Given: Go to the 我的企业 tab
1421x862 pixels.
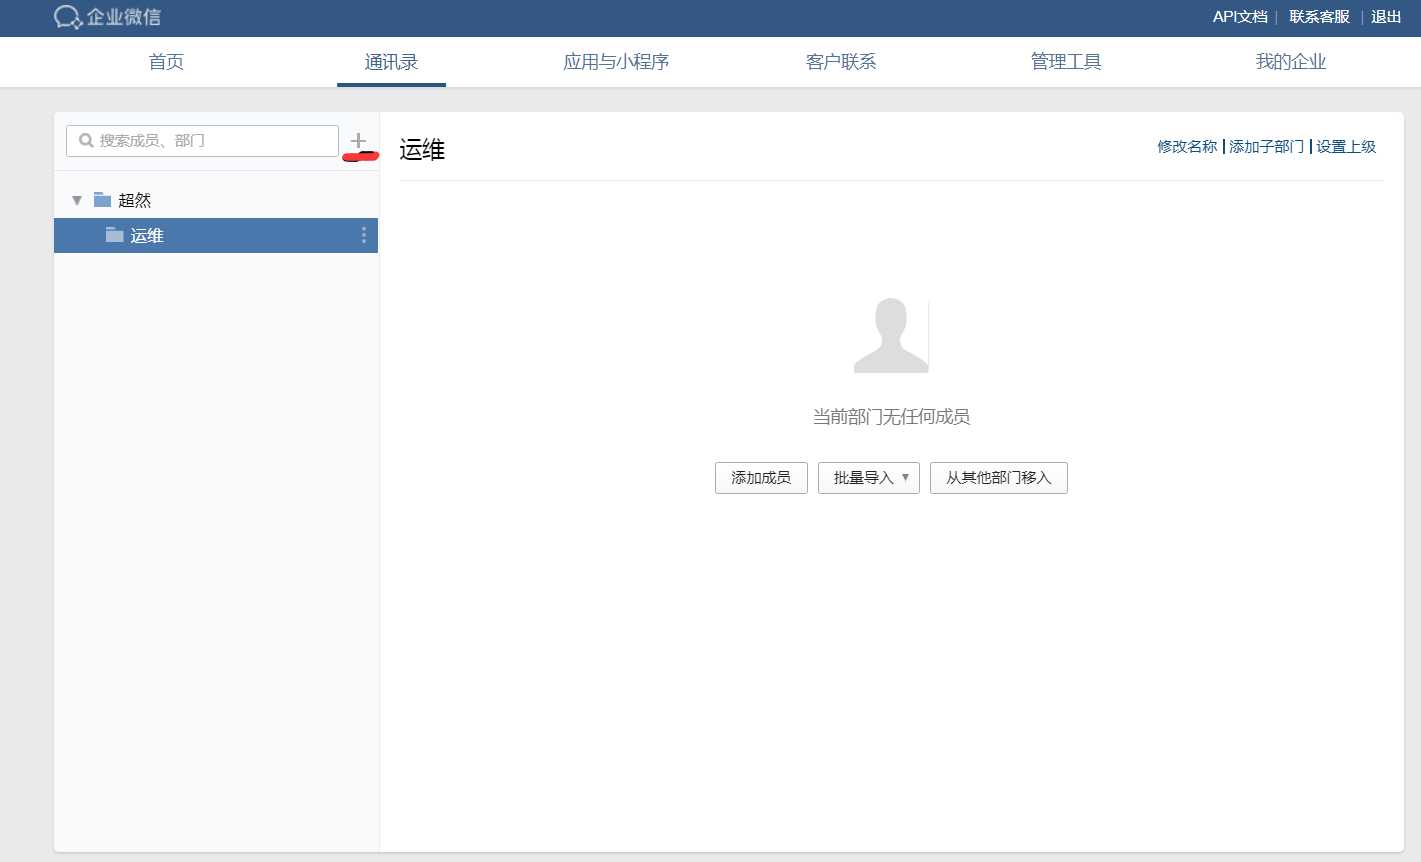Looking at the screenshot, I should click(x=1291, y=62).
